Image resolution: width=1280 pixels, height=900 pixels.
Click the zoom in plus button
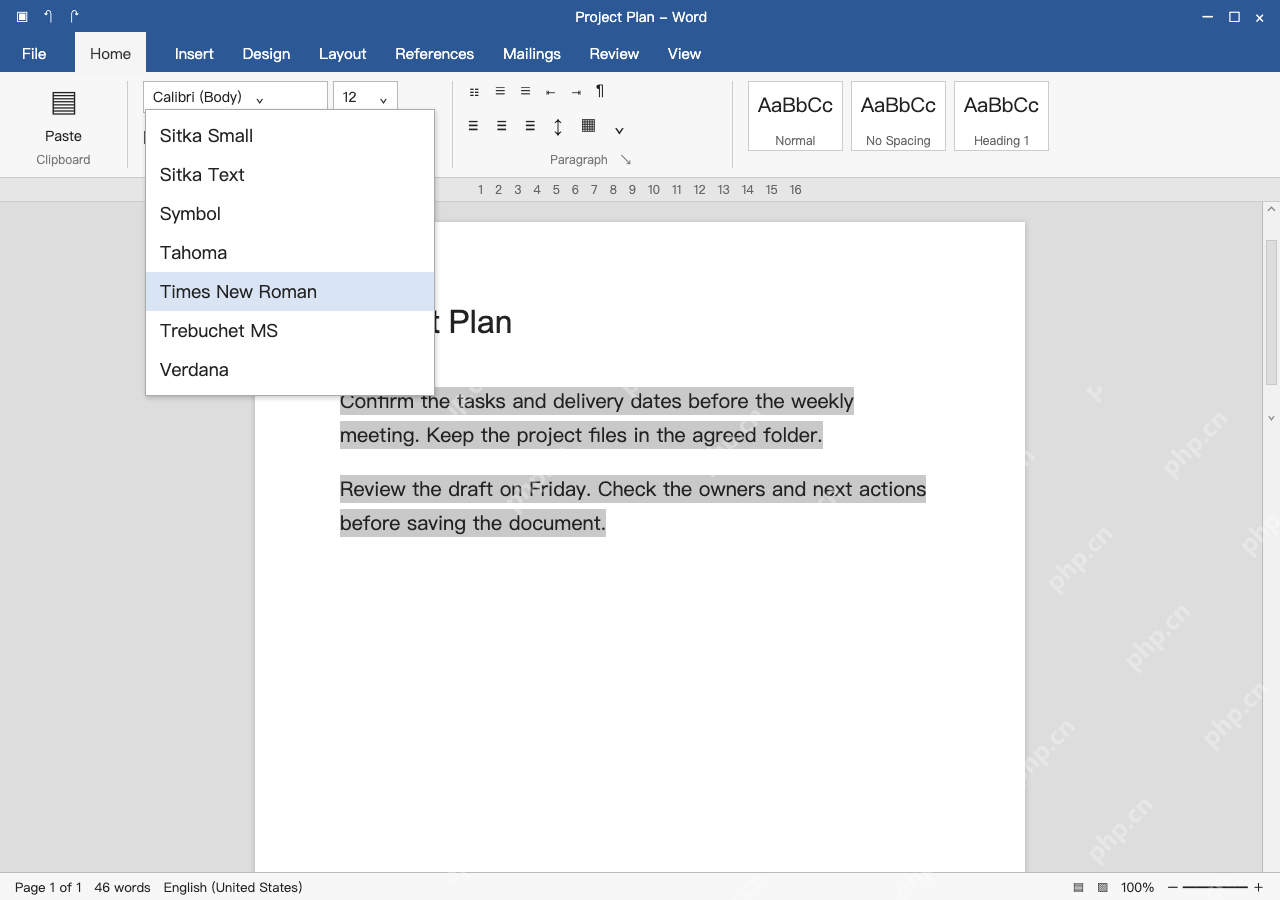(x=1258, y=888)
